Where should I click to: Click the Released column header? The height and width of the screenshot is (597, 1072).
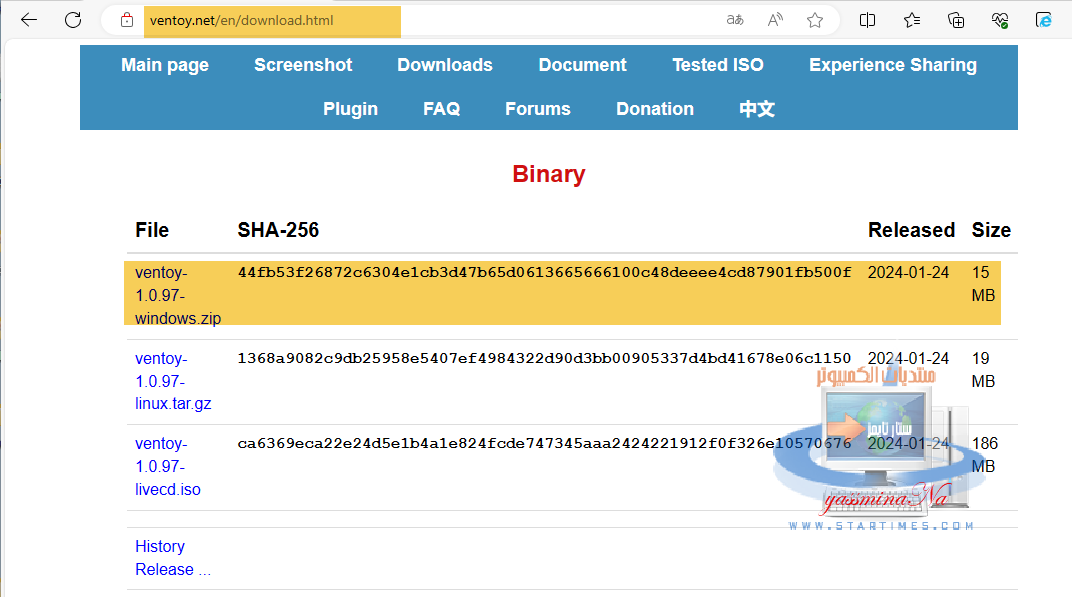click(x=911, y=230)
